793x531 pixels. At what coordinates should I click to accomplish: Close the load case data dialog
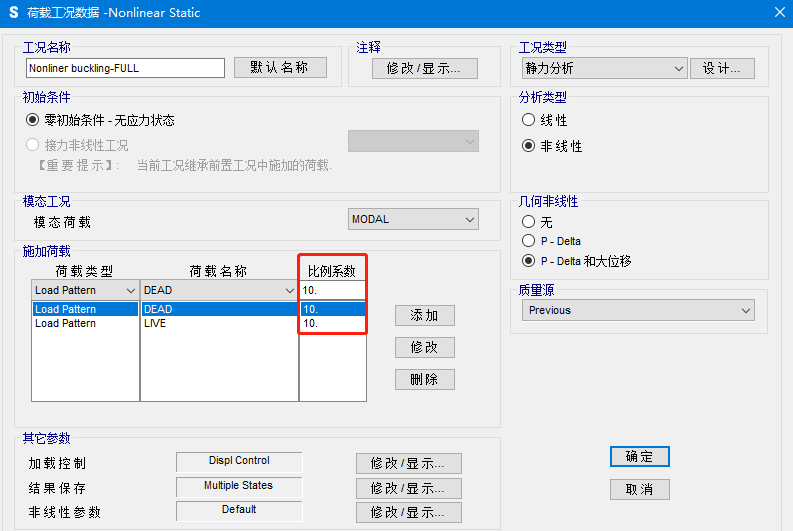pyautogui.click(x=779, y=13)
